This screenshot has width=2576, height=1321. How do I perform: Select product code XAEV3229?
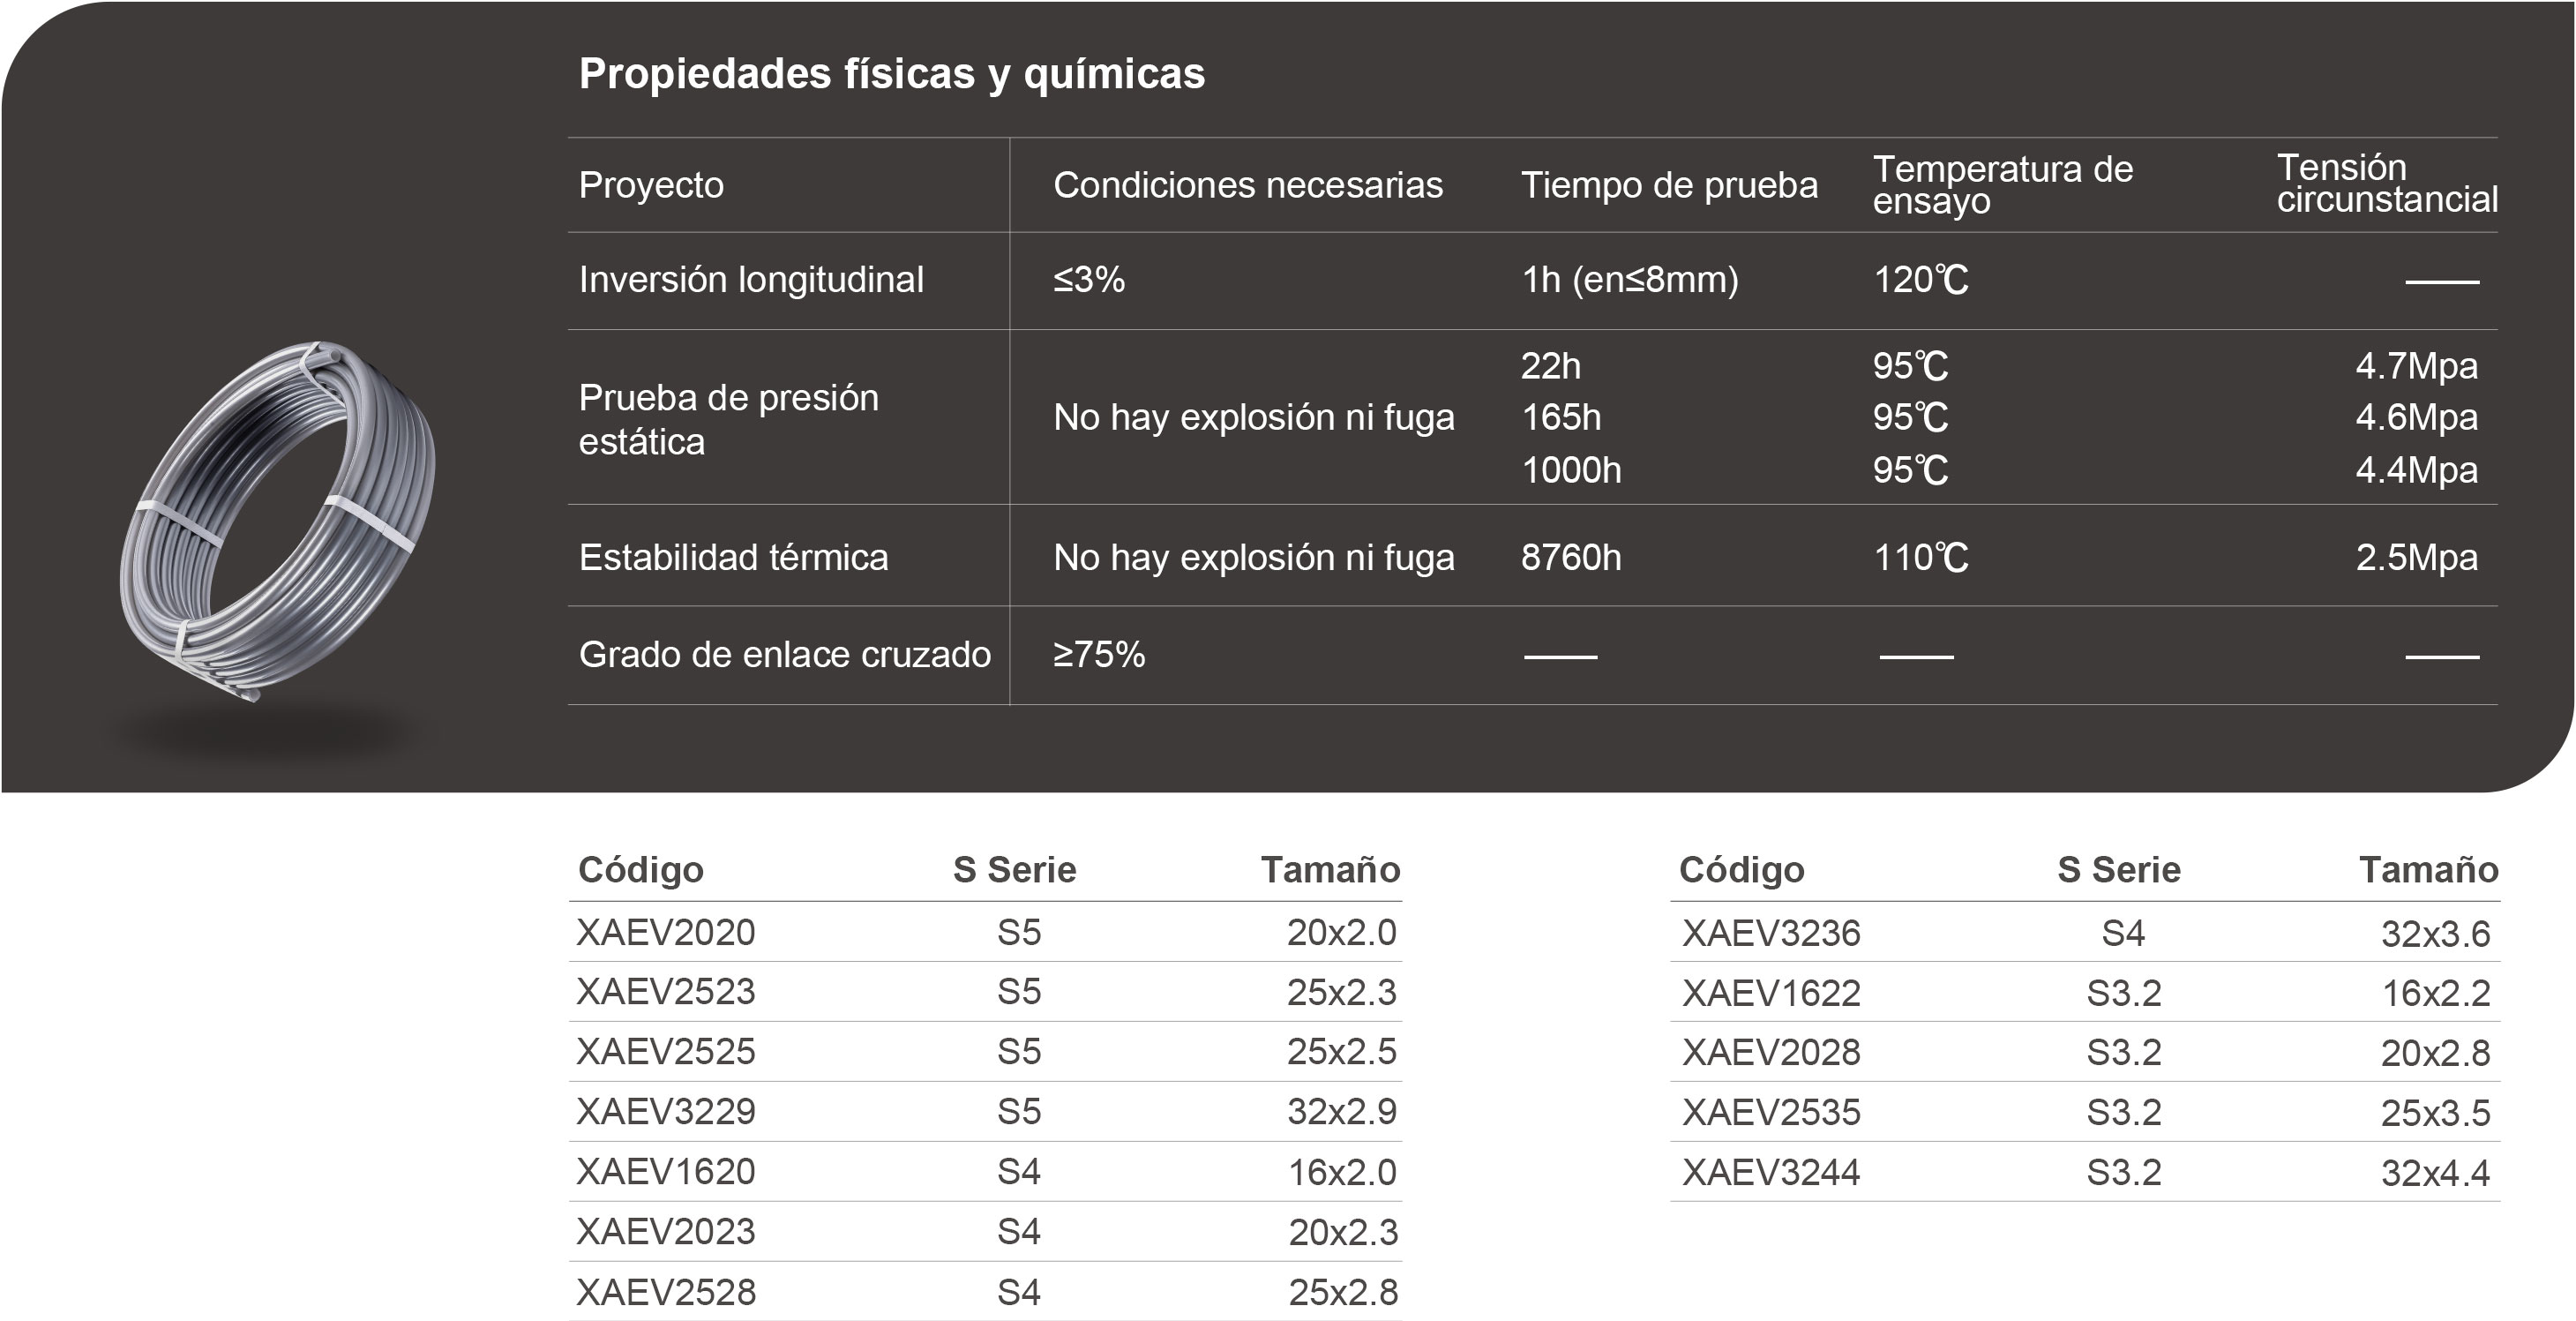click(x=665, y=1111)
